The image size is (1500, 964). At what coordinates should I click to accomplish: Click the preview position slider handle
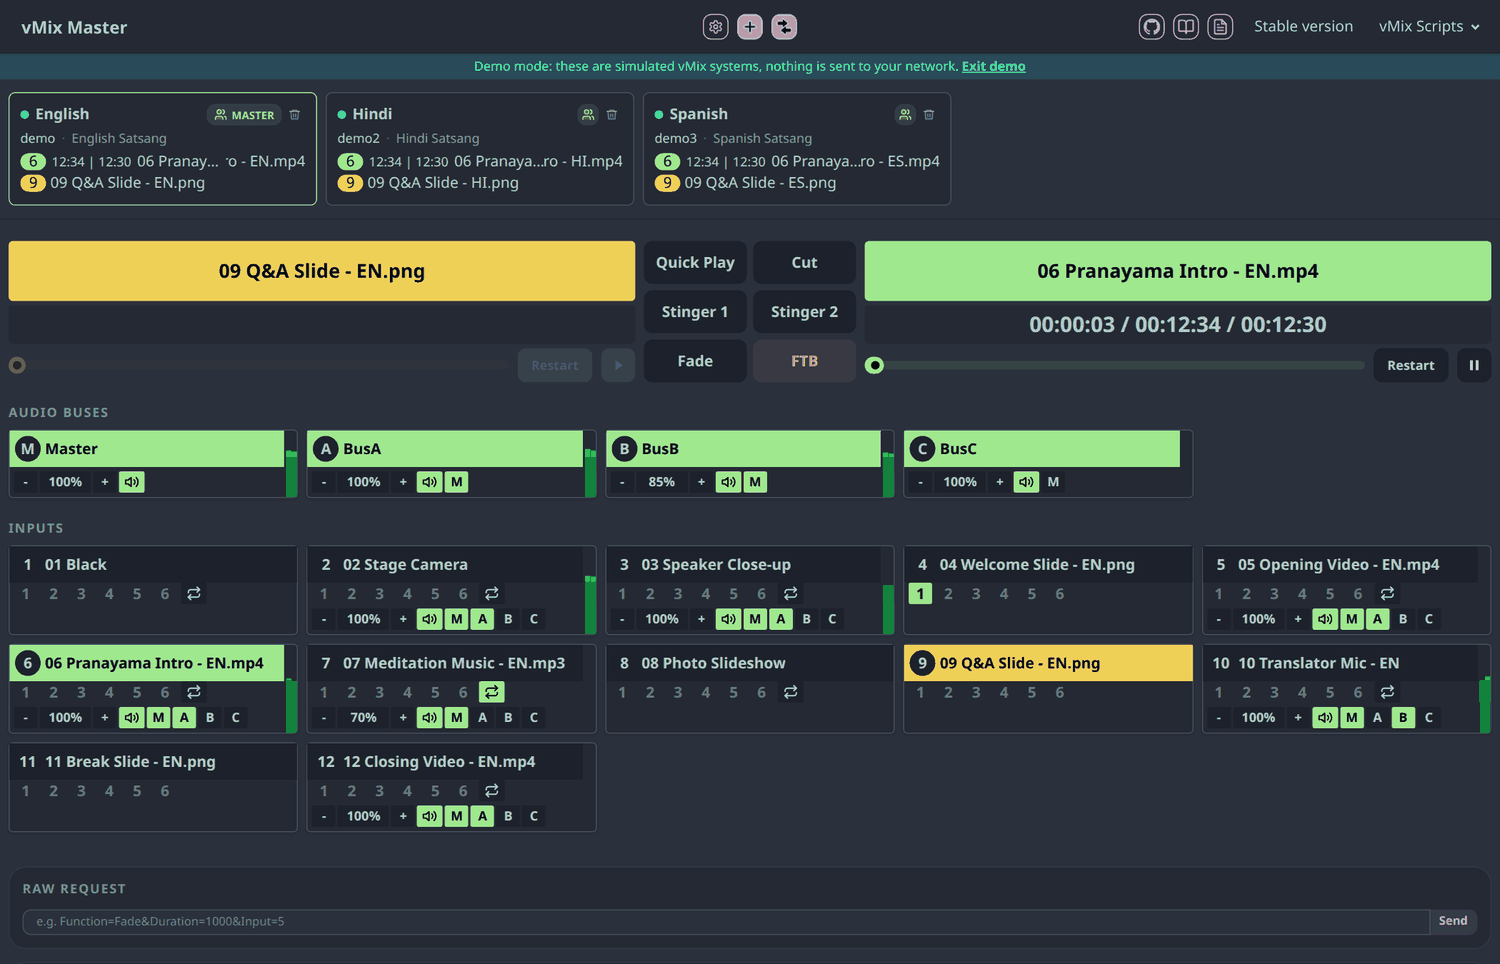[17, 365]
